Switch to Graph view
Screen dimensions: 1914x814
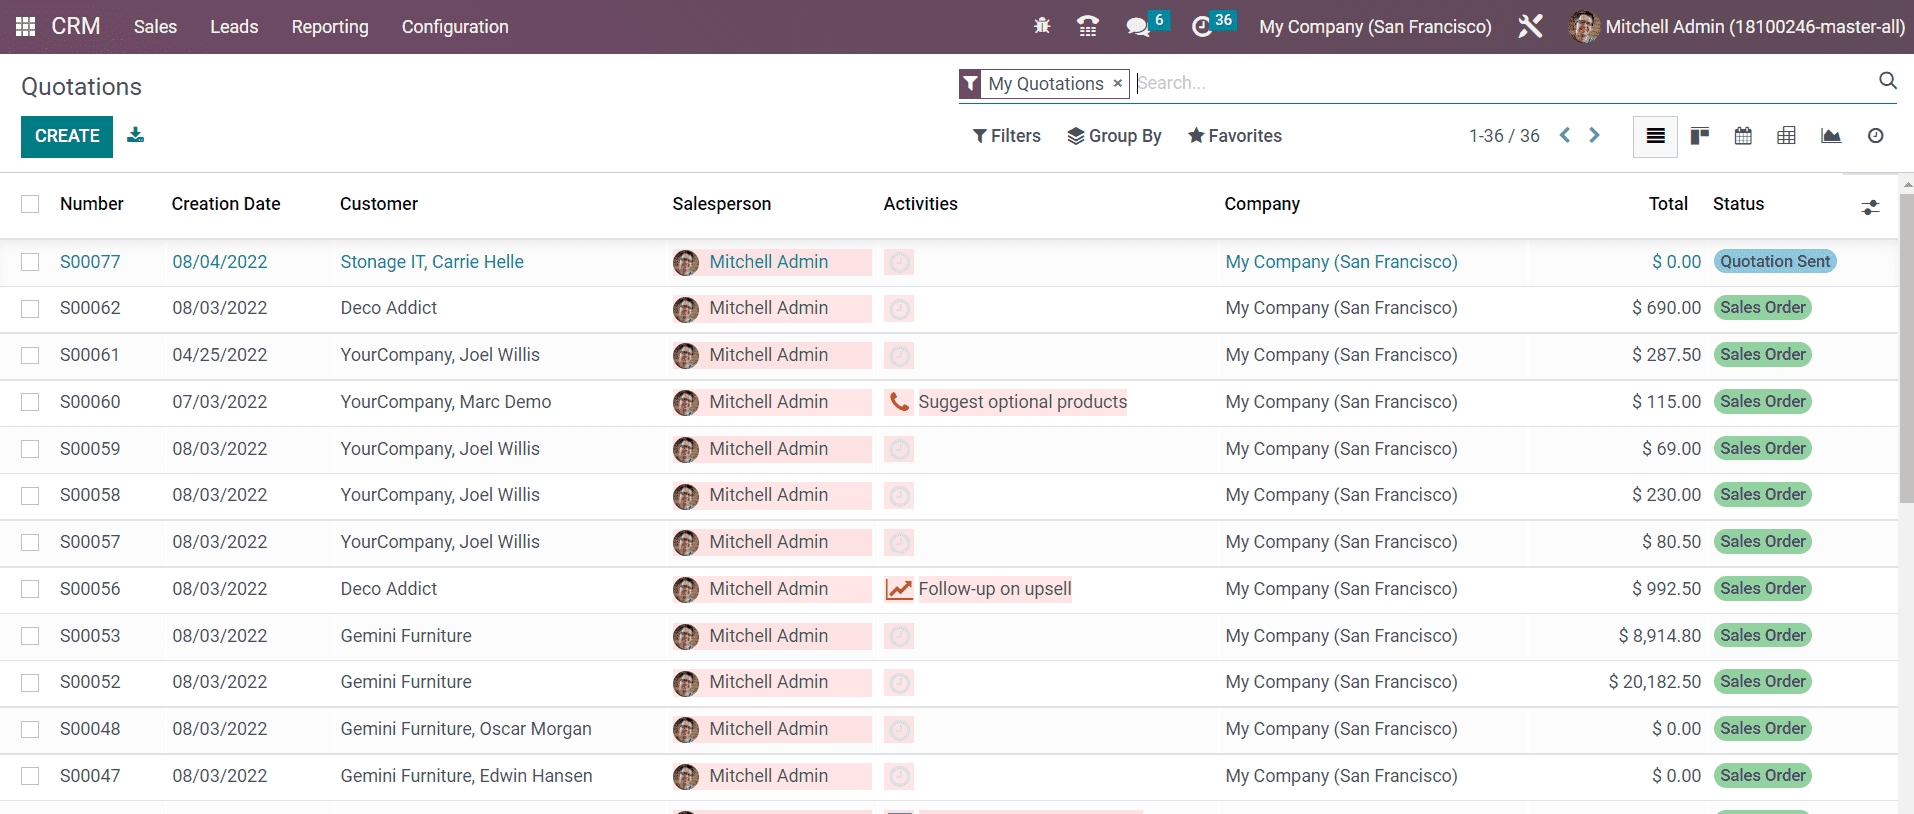pyautogui.click(x=1830, y=136)
